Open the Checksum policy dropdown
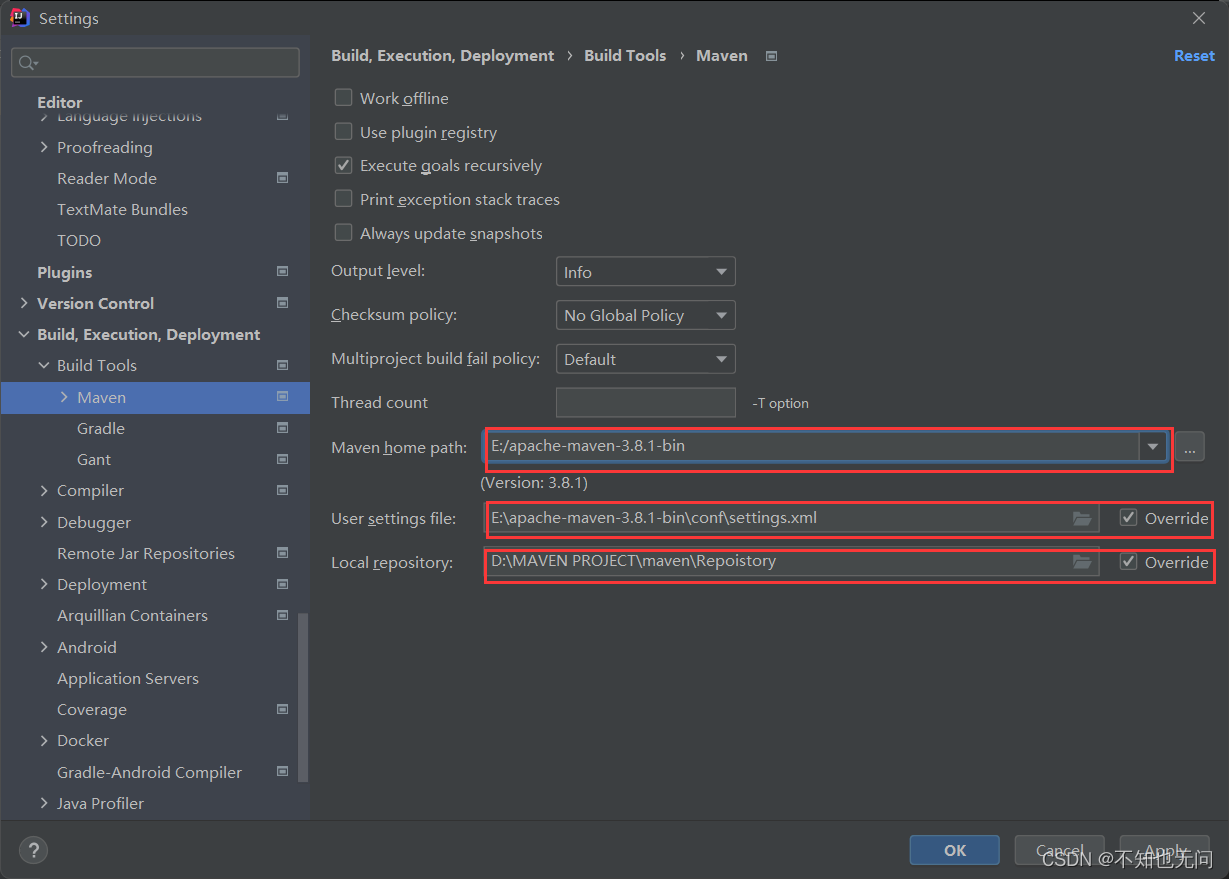 pos(645,315)
